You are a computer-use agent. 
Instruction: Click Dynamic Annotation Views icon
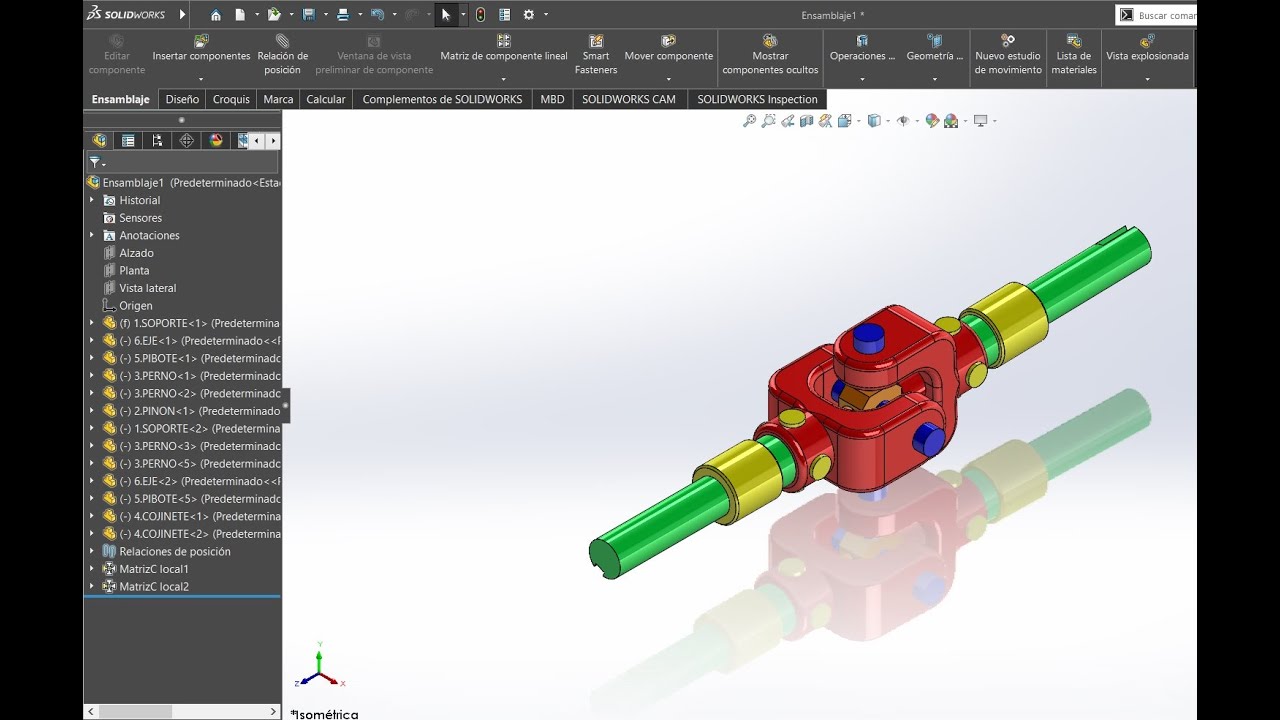pos(825,121)
